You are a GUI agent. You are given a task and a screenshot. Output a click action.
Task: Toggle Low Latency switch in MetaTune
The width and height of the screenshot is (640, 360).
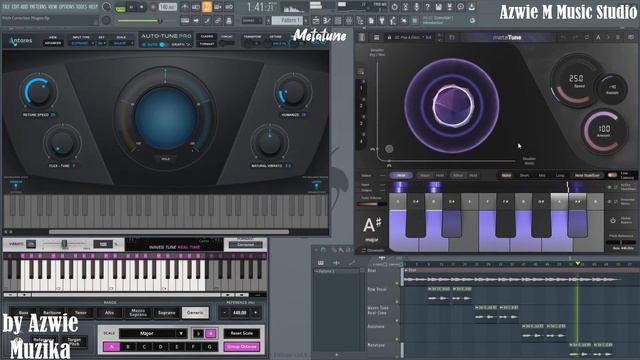[612, 175]
